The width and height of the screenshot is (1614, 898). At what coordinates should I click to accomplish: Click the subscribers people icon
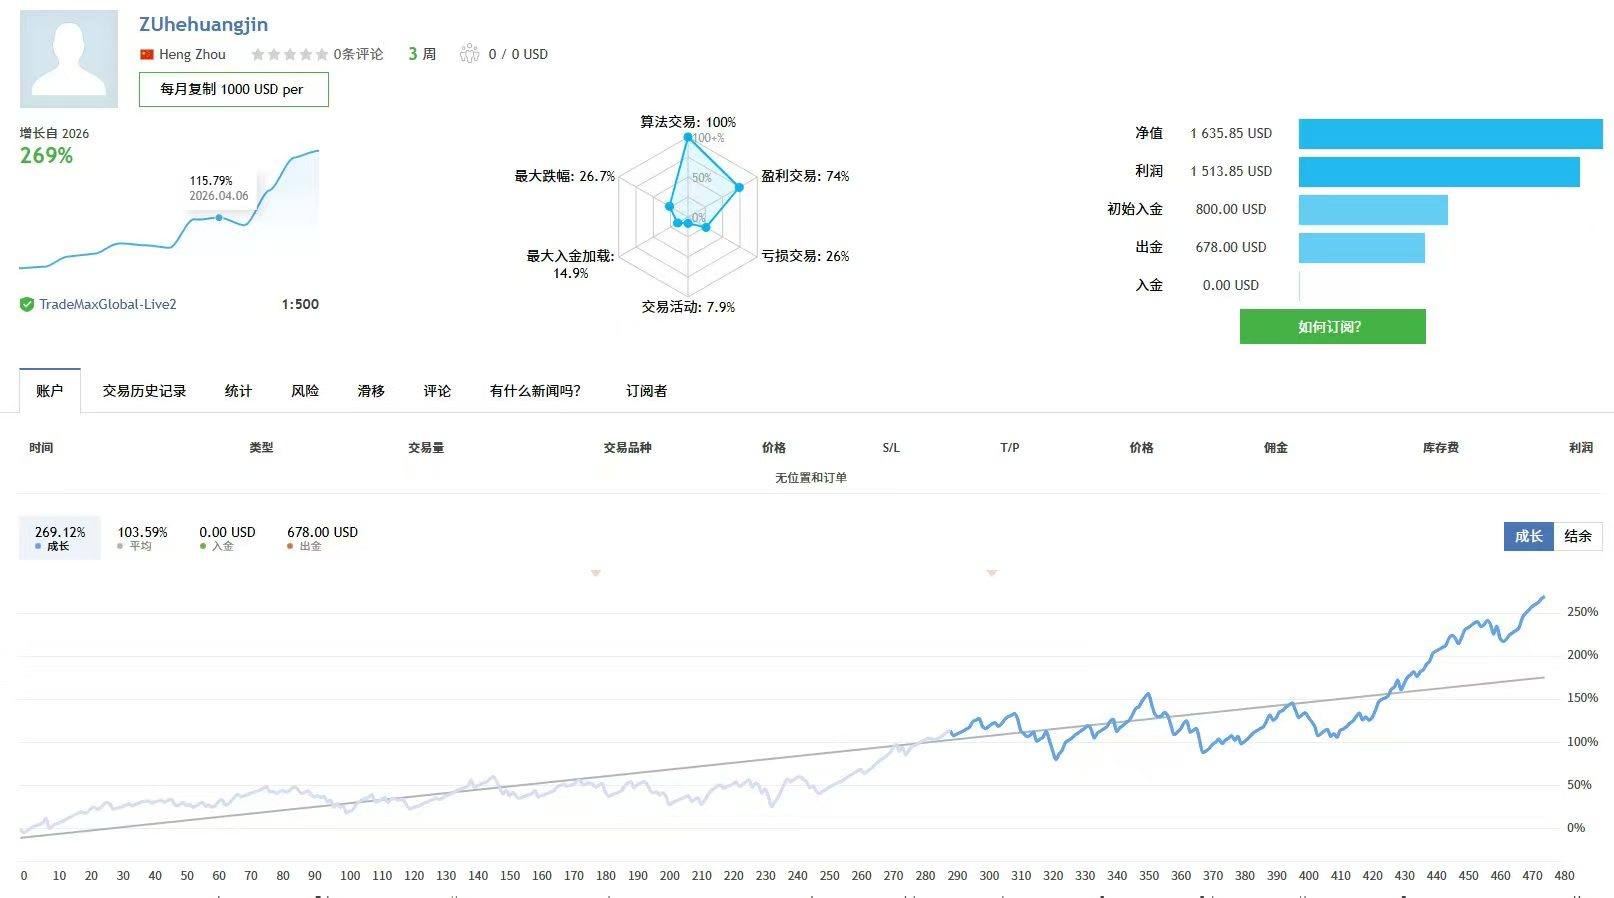[x=469, y=54]
